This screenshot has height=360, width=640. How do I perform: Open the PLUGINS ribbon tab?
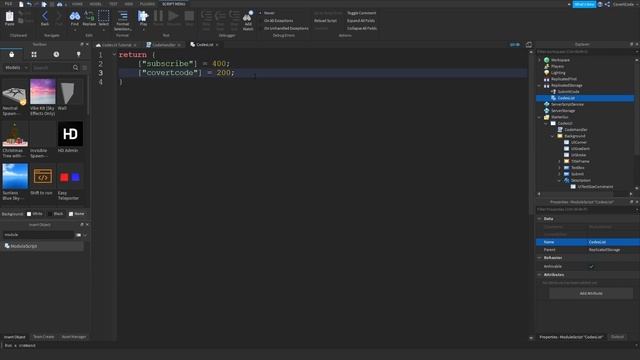point(147,4)
